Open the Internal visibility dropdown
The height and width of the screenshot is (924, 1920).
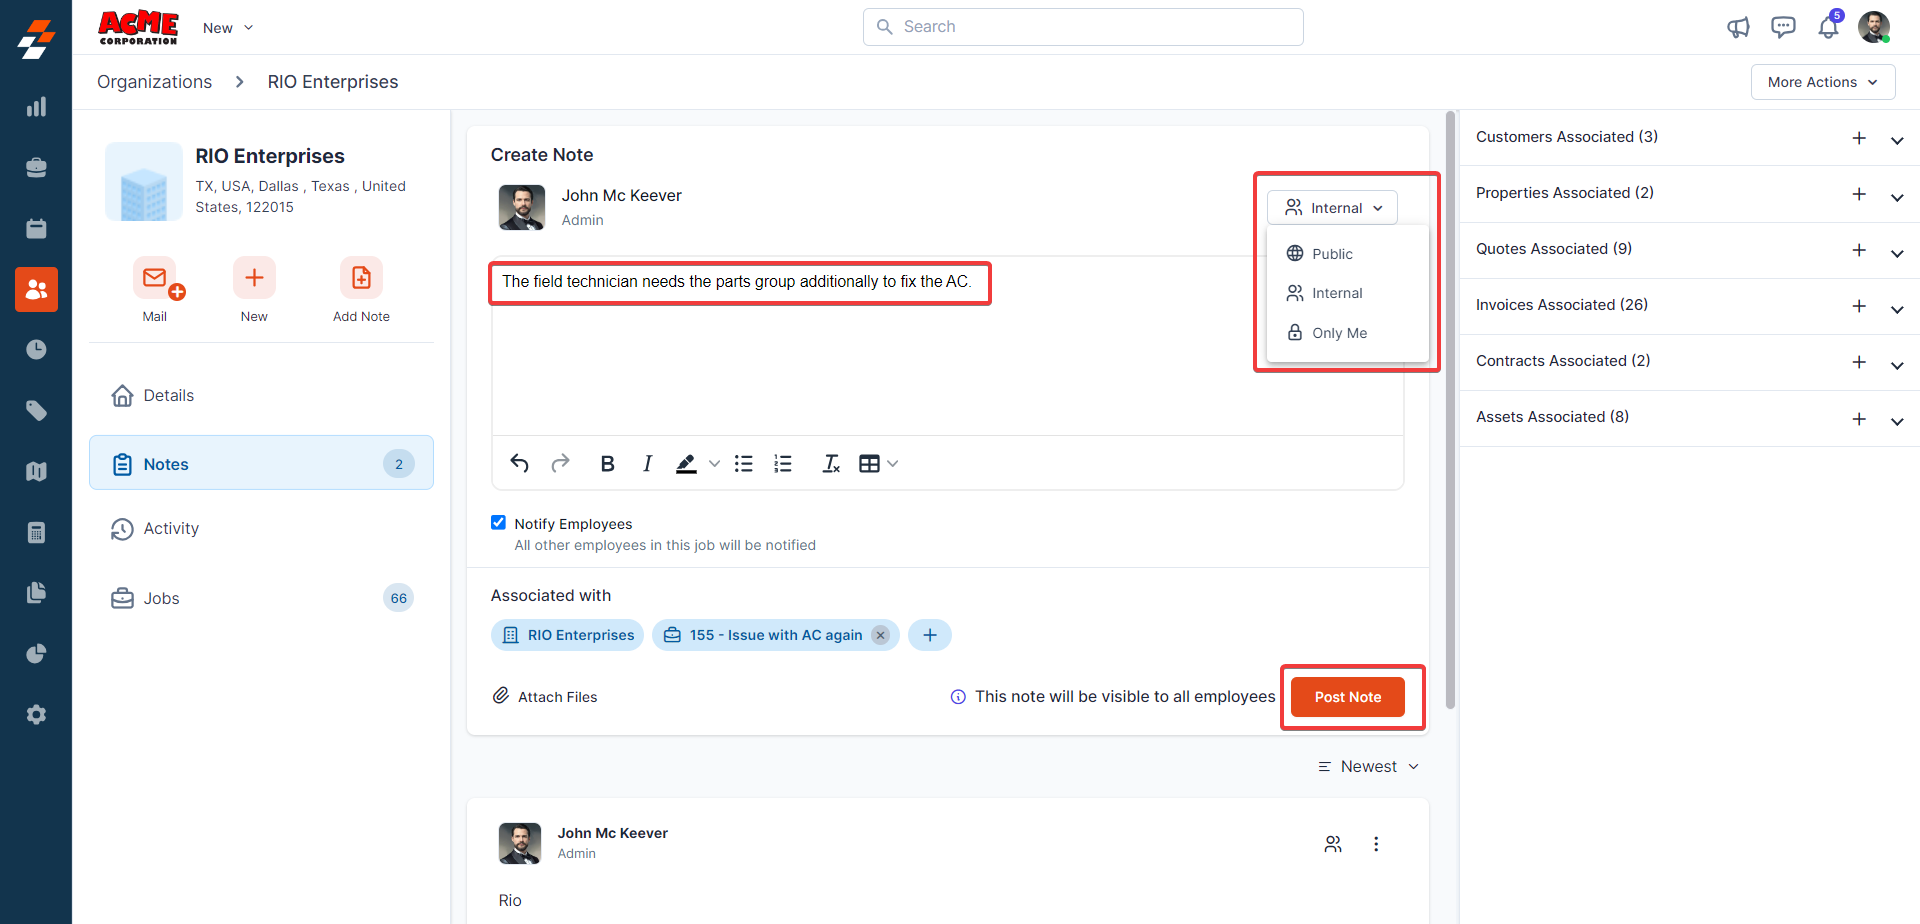coord(1333,208)
